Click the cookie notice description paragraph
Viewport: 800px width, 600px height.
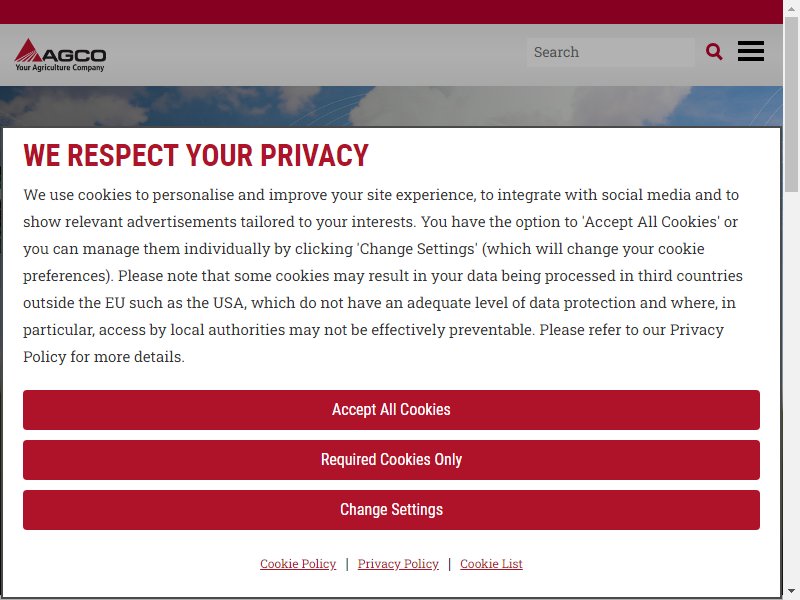pos(383,276)
